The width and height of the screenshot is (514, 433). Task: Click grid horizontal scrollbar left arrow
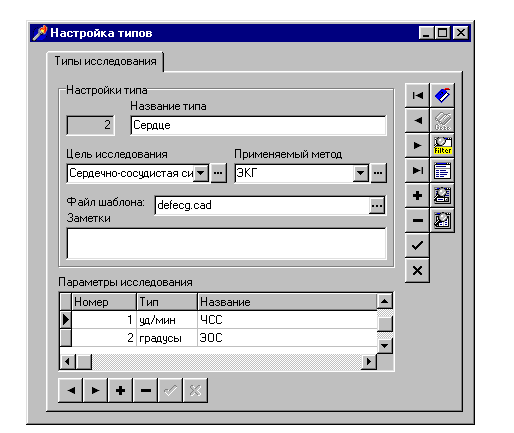[68, 361]
